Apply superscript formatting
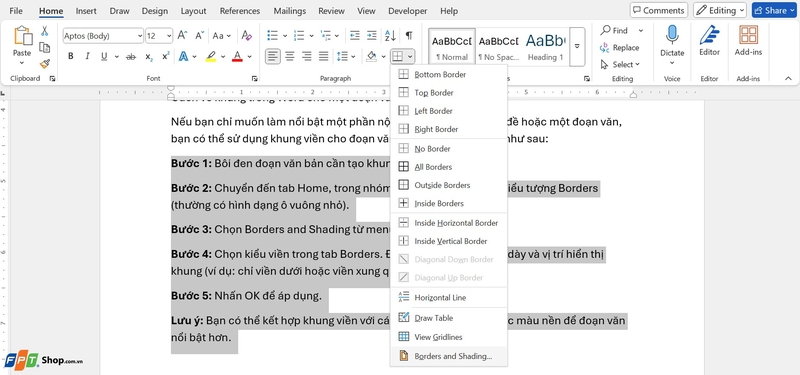Screen dimensions: 800x375 165,57
